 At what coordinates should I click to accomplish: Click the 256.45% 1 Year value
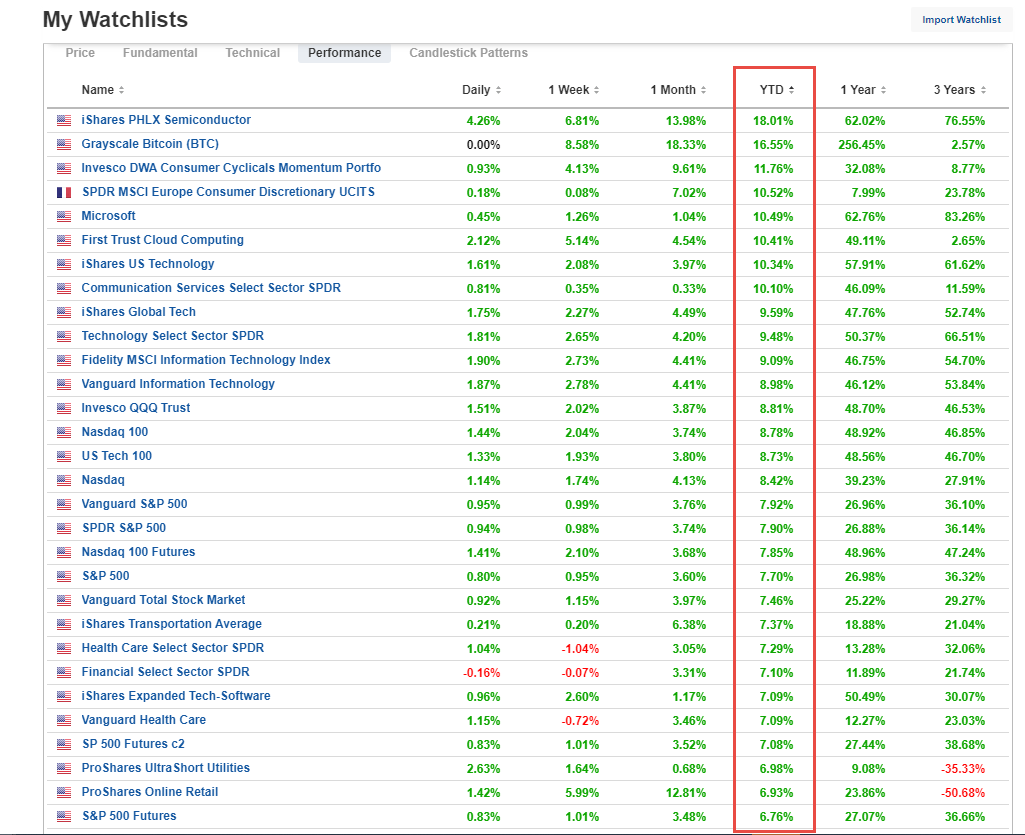pos(862,145)
